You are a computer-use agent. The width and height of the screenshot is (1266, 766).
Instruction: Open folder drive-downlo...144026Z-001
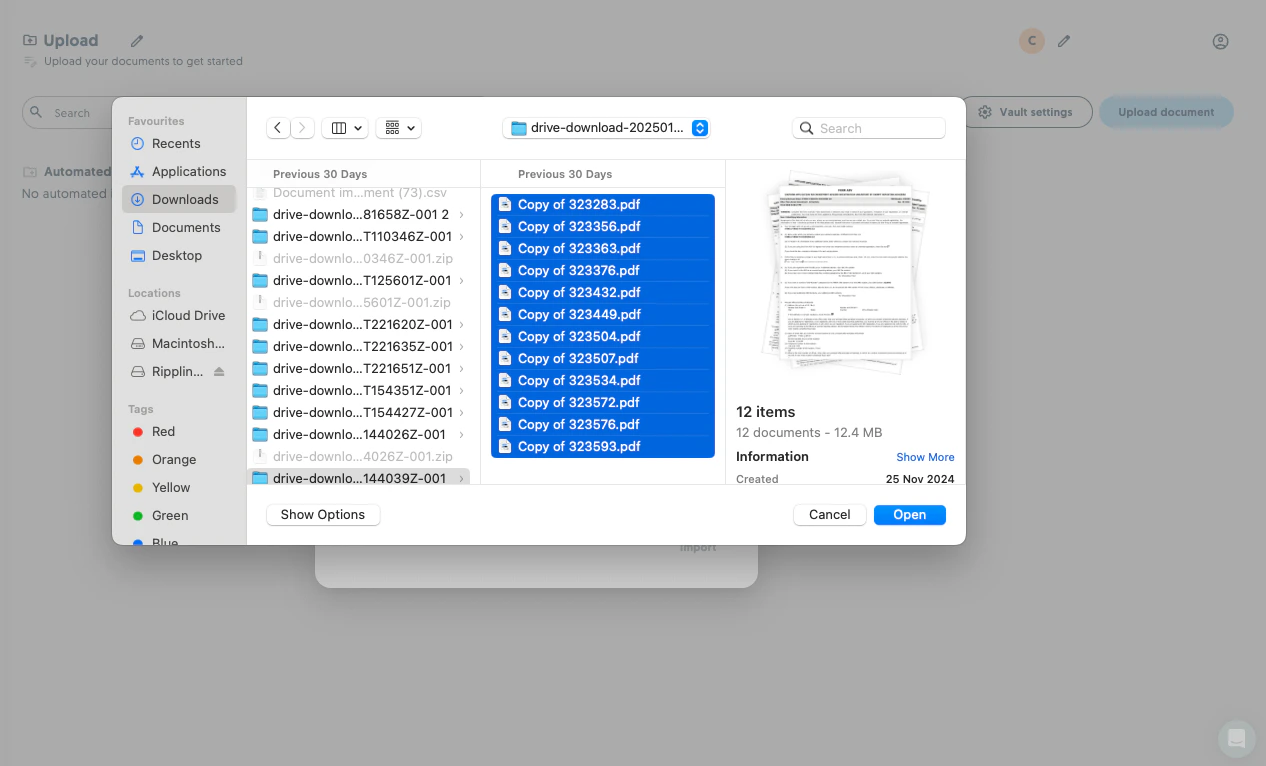[359, 434]
